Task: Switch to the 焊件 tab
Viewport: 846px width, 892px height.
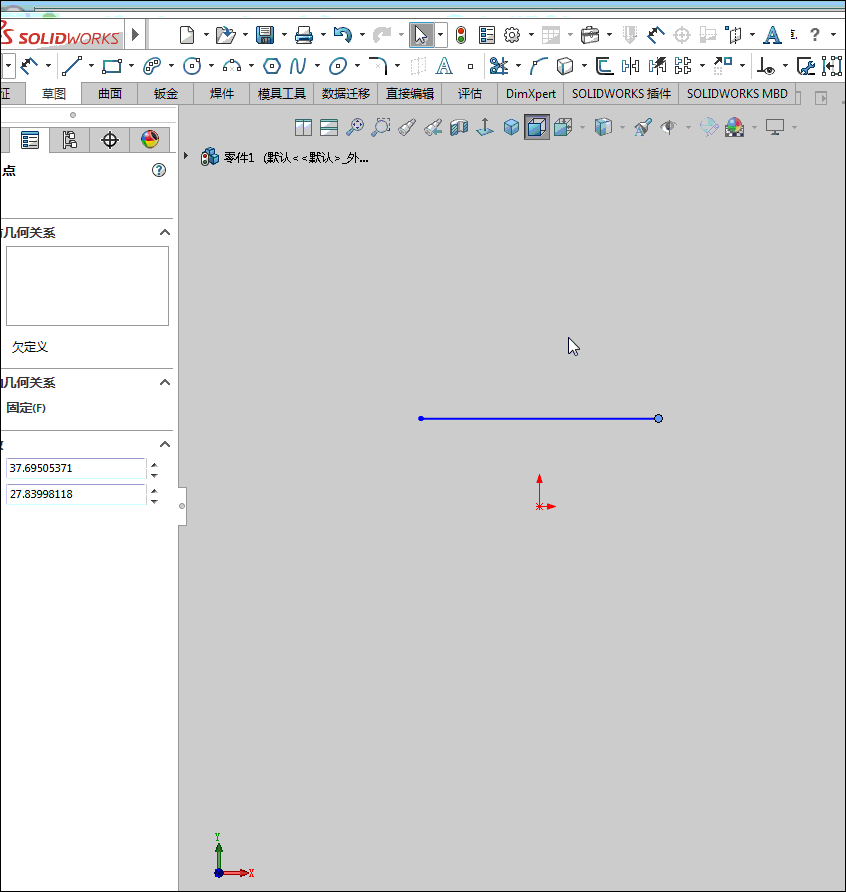Action: [x=221, y=94]
